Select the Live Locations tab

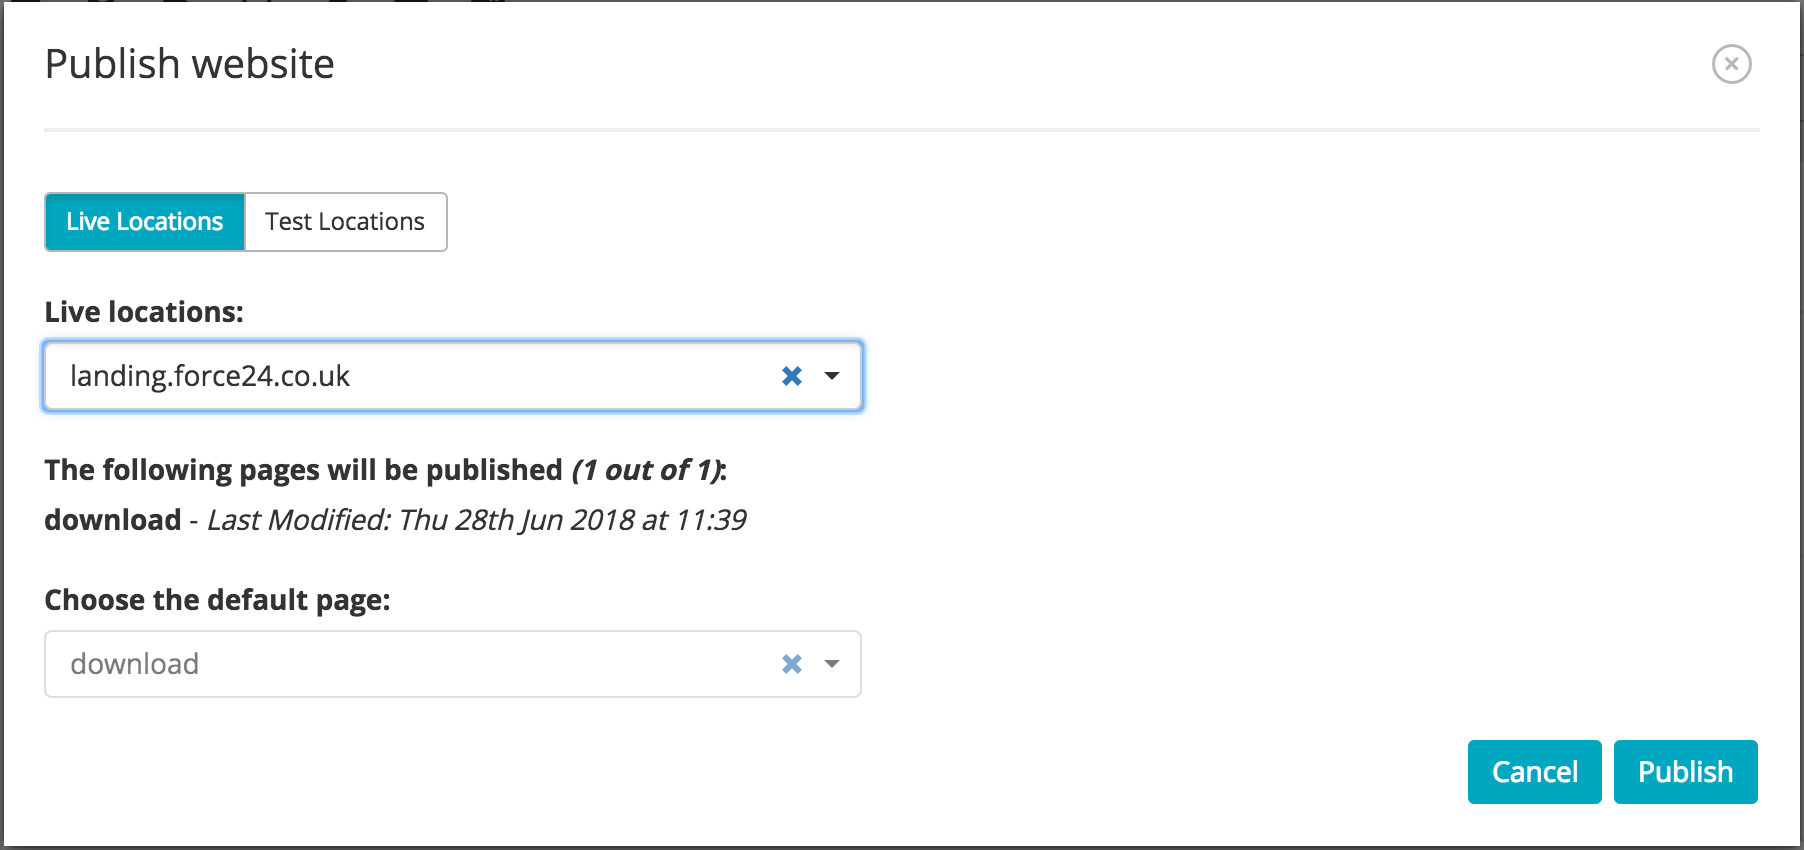[x=145, y=222]
